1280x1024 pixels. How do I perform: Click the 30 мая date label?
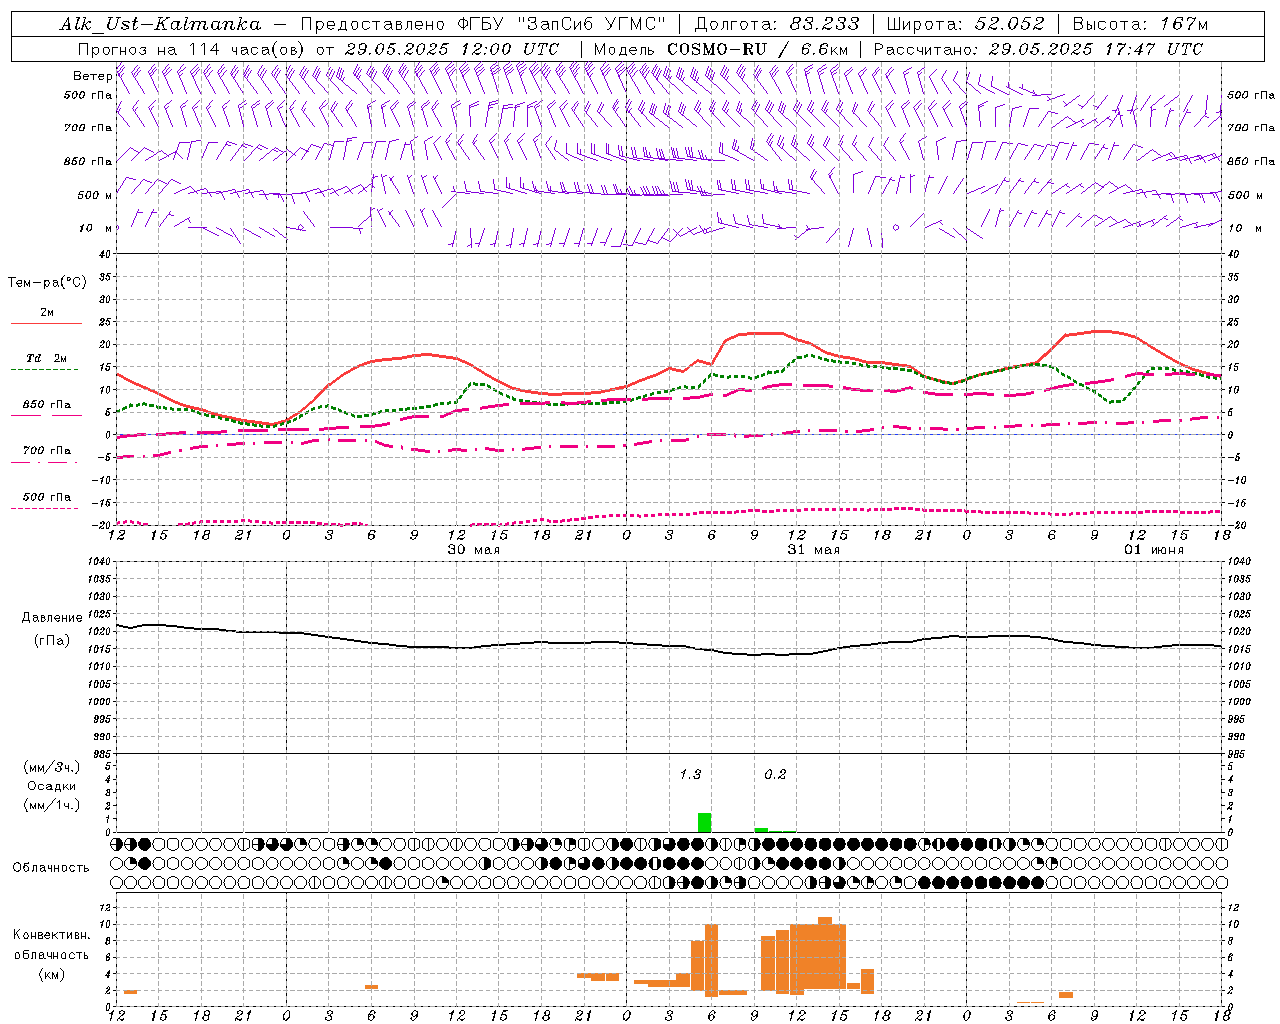473,550
